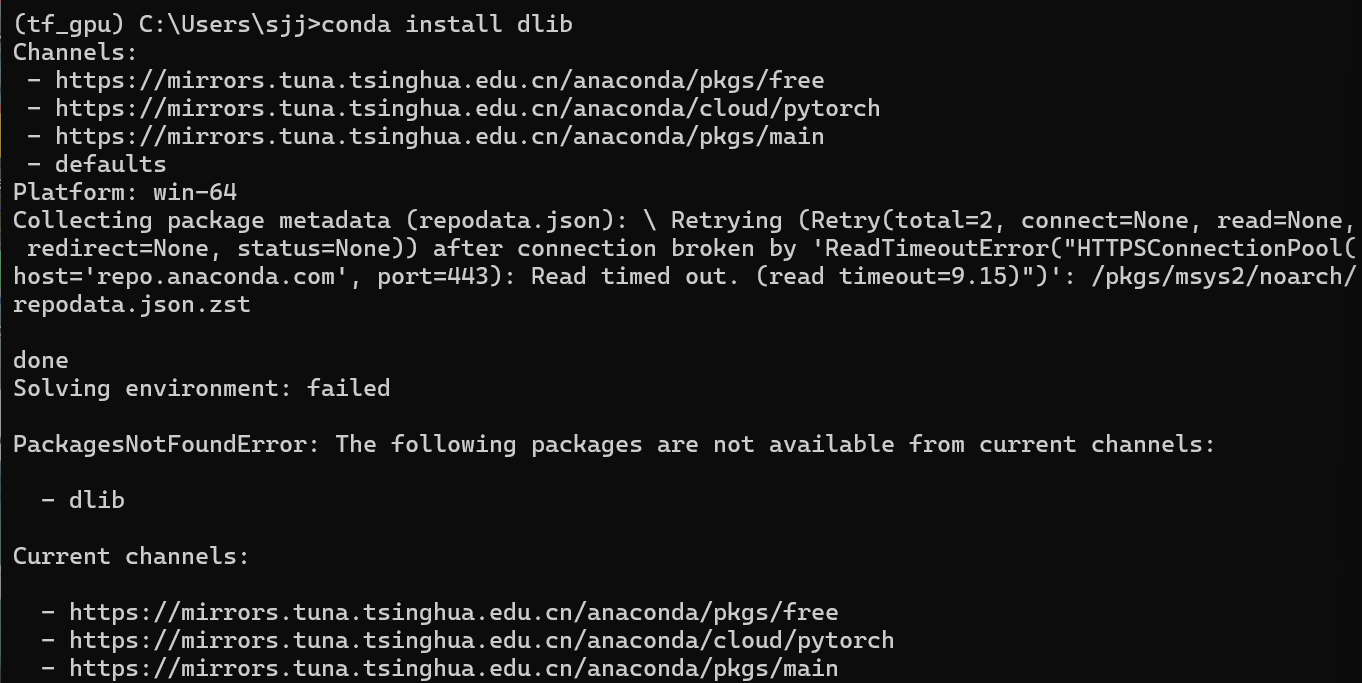
Task: Click the "conda install dlib" command text
Action: click(448, 24)
